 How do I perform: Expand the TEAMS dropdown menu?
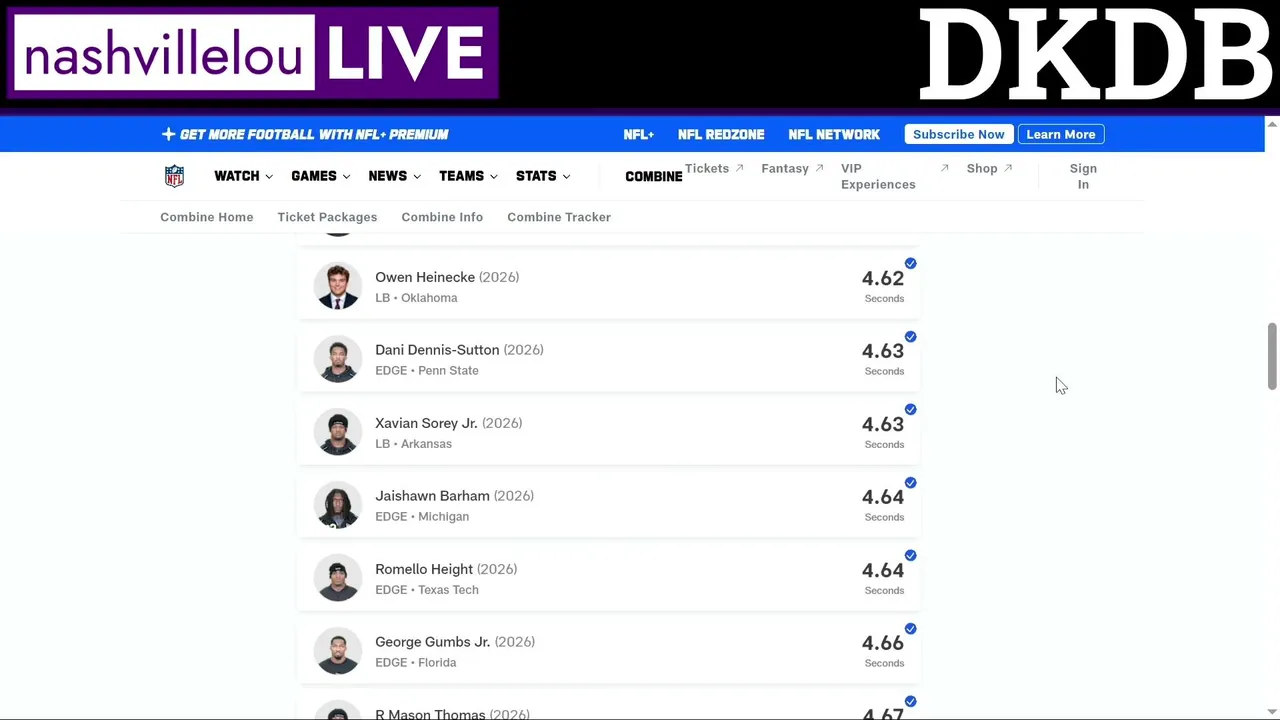pos(468,176)
